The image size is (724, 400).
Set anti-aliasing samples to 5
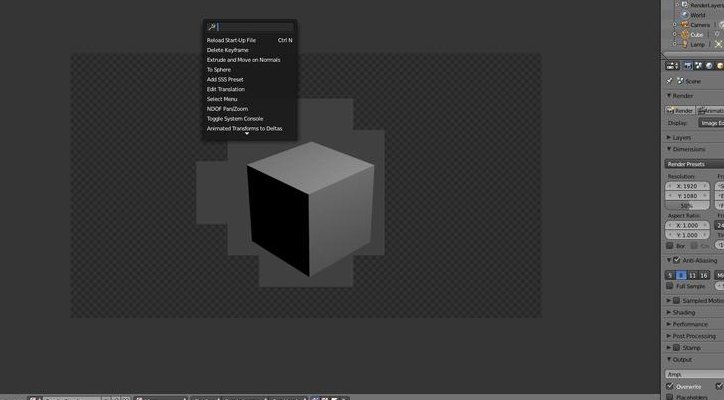point(670,275)
